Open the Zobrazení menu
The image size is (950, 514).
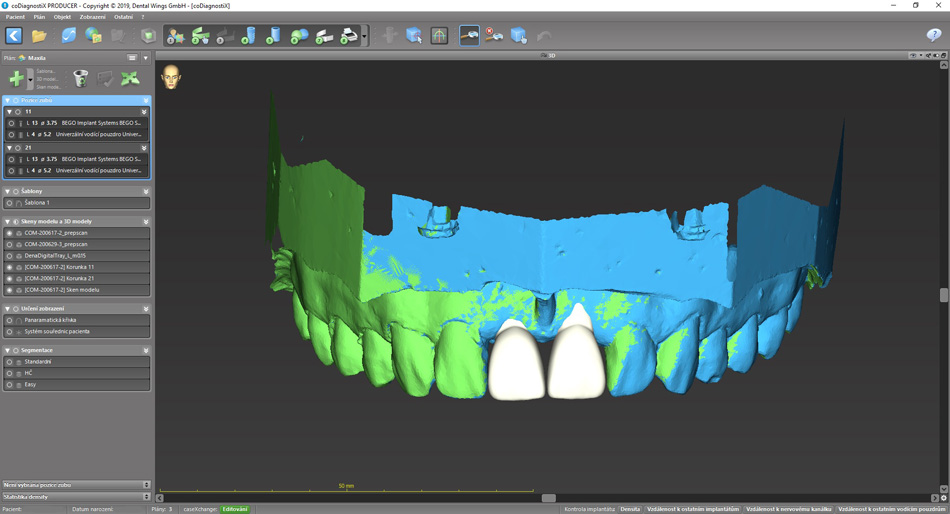(x=92, y=17)
